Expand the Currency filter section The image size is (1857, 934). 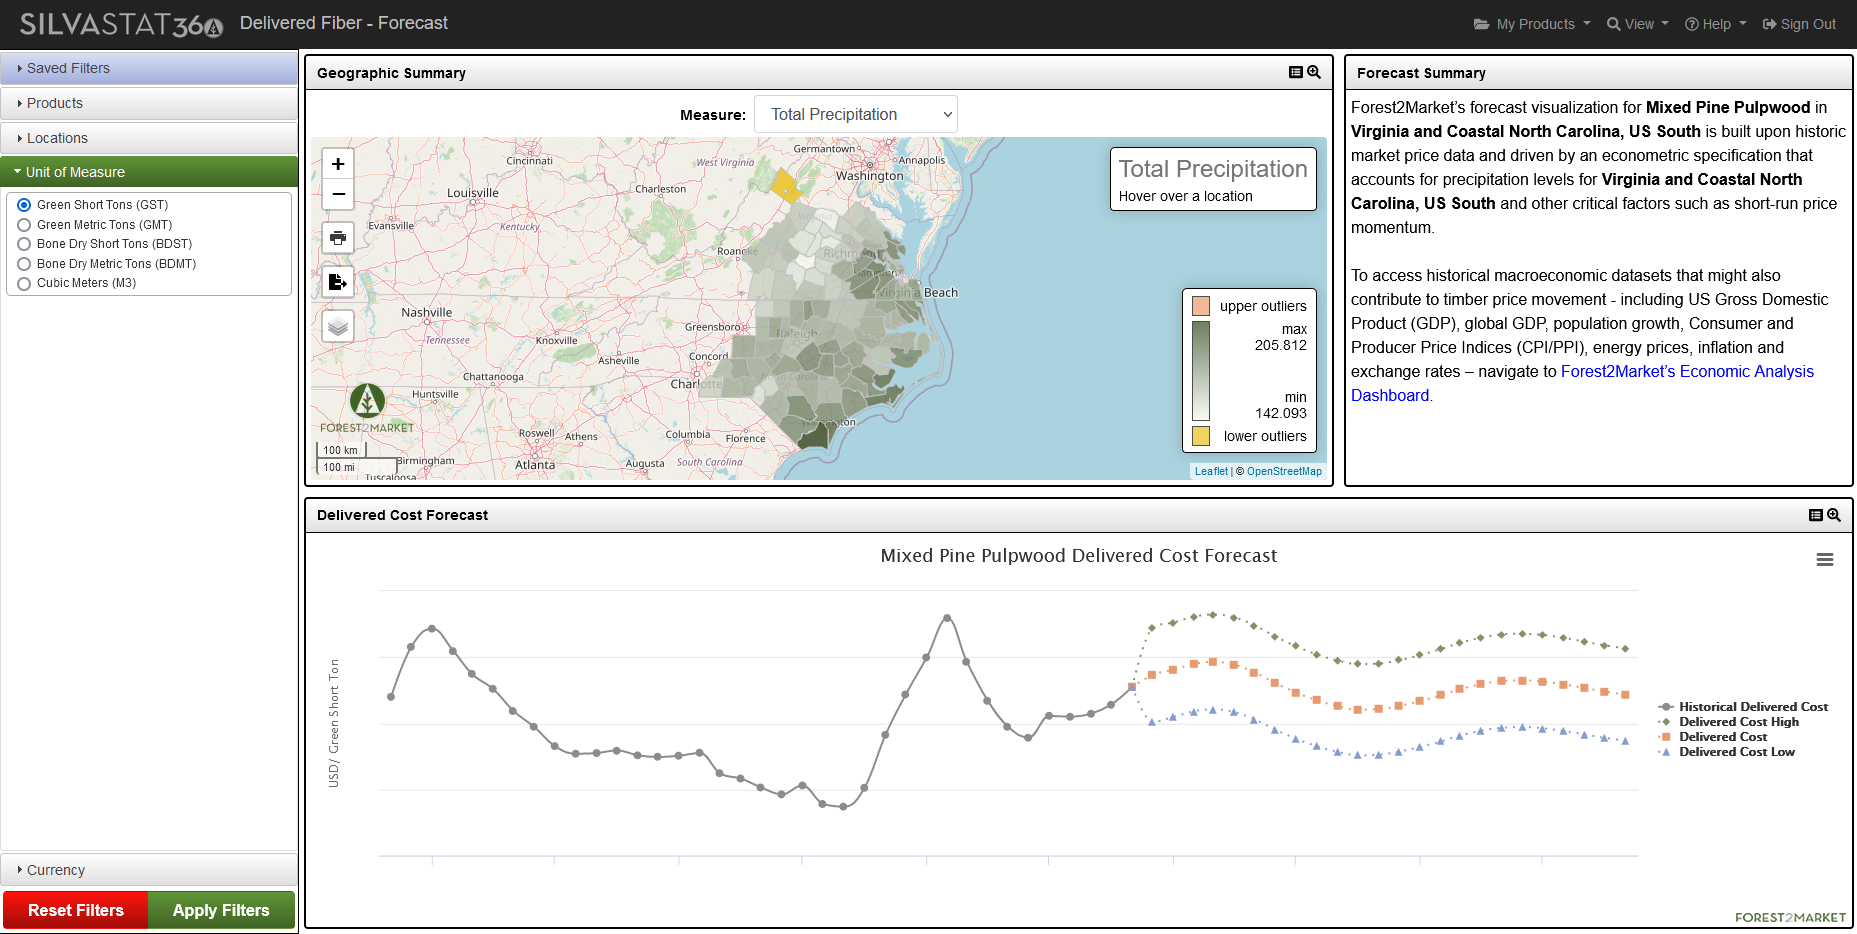coord(149,870)
